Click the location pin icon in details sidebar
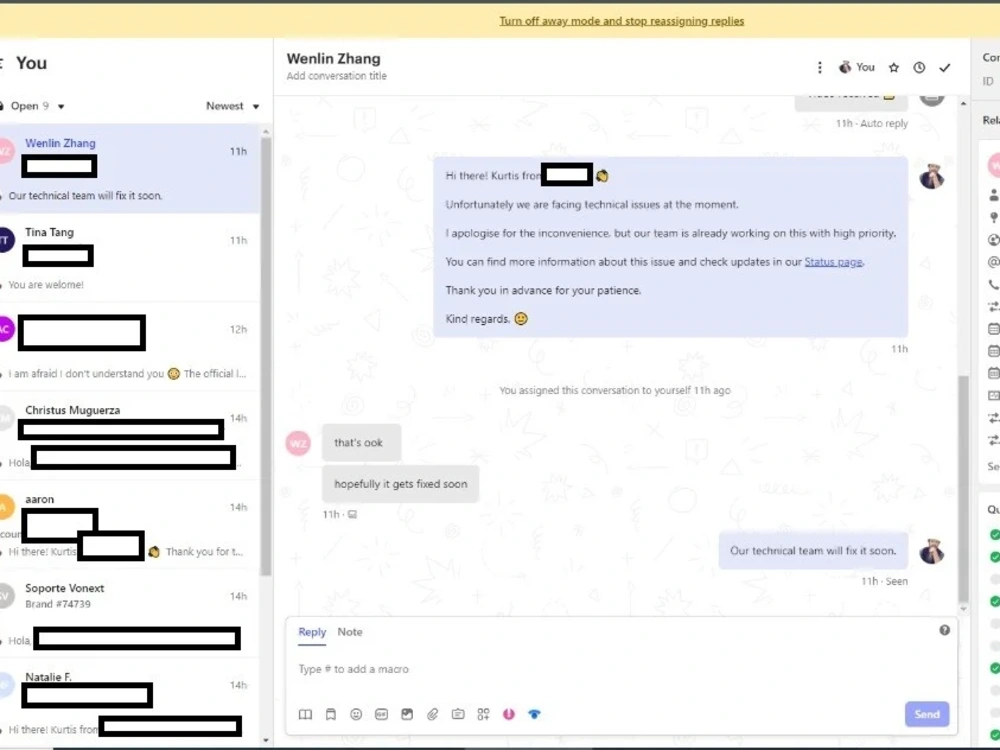This screenshot has width=1000, height=750. pos(994,218)
